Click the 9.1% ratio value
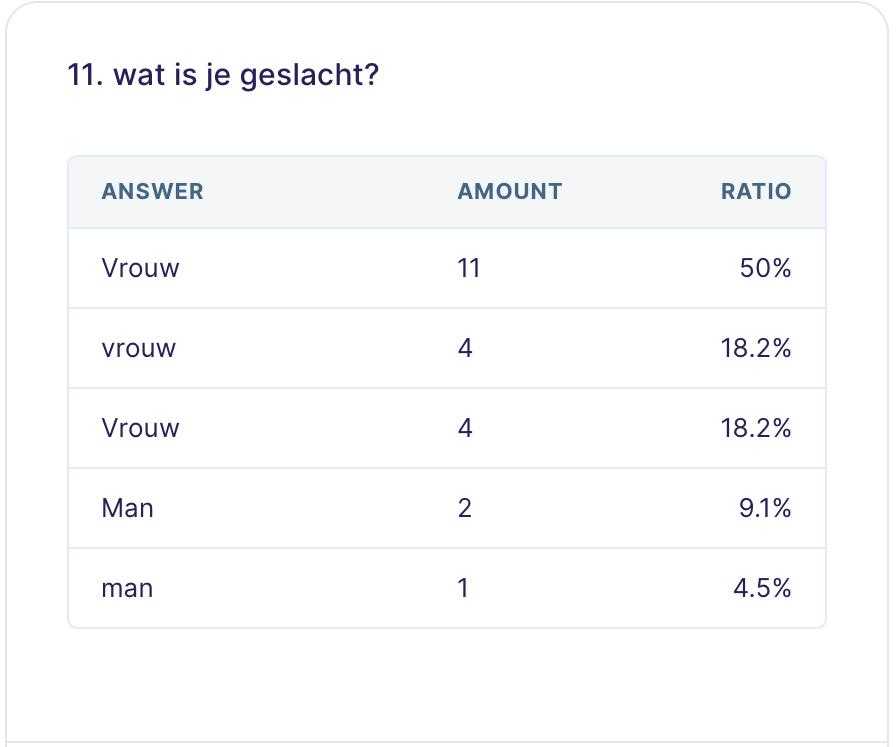The image size is (896, 747). pyautogui.click(x=765, y=508)
